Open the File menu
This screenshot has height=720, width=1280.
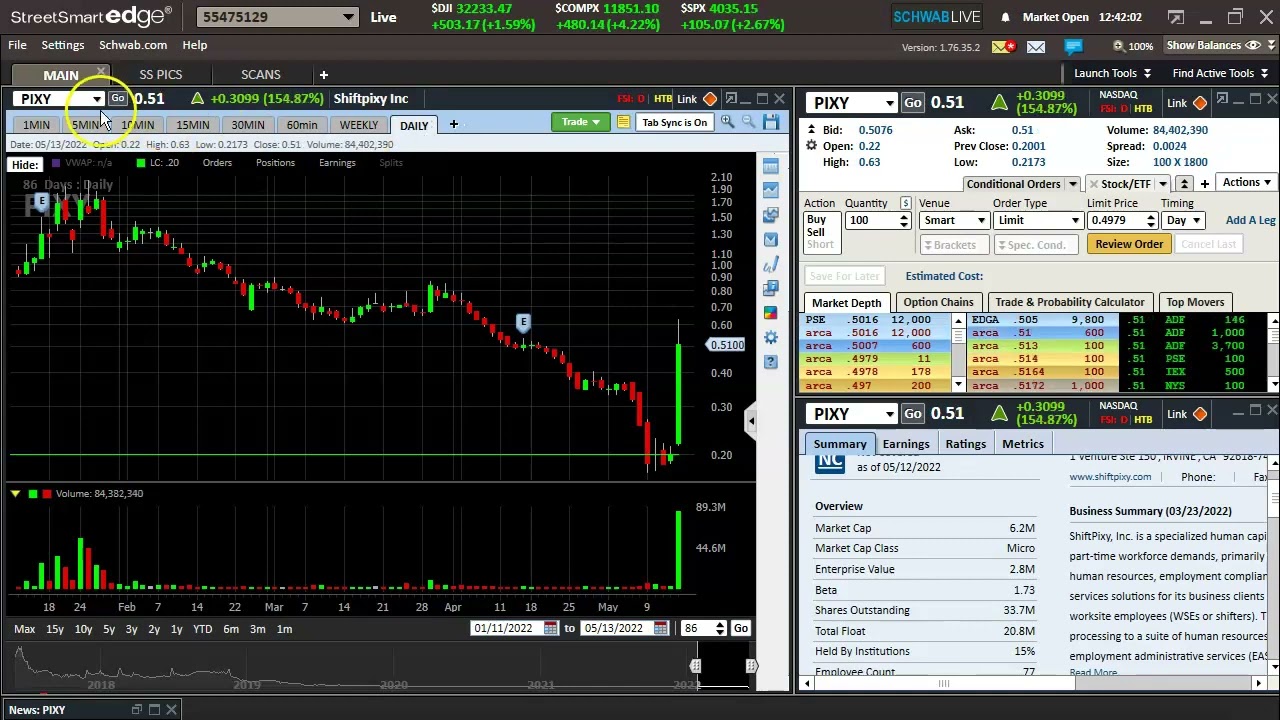[x=17, y=45]
